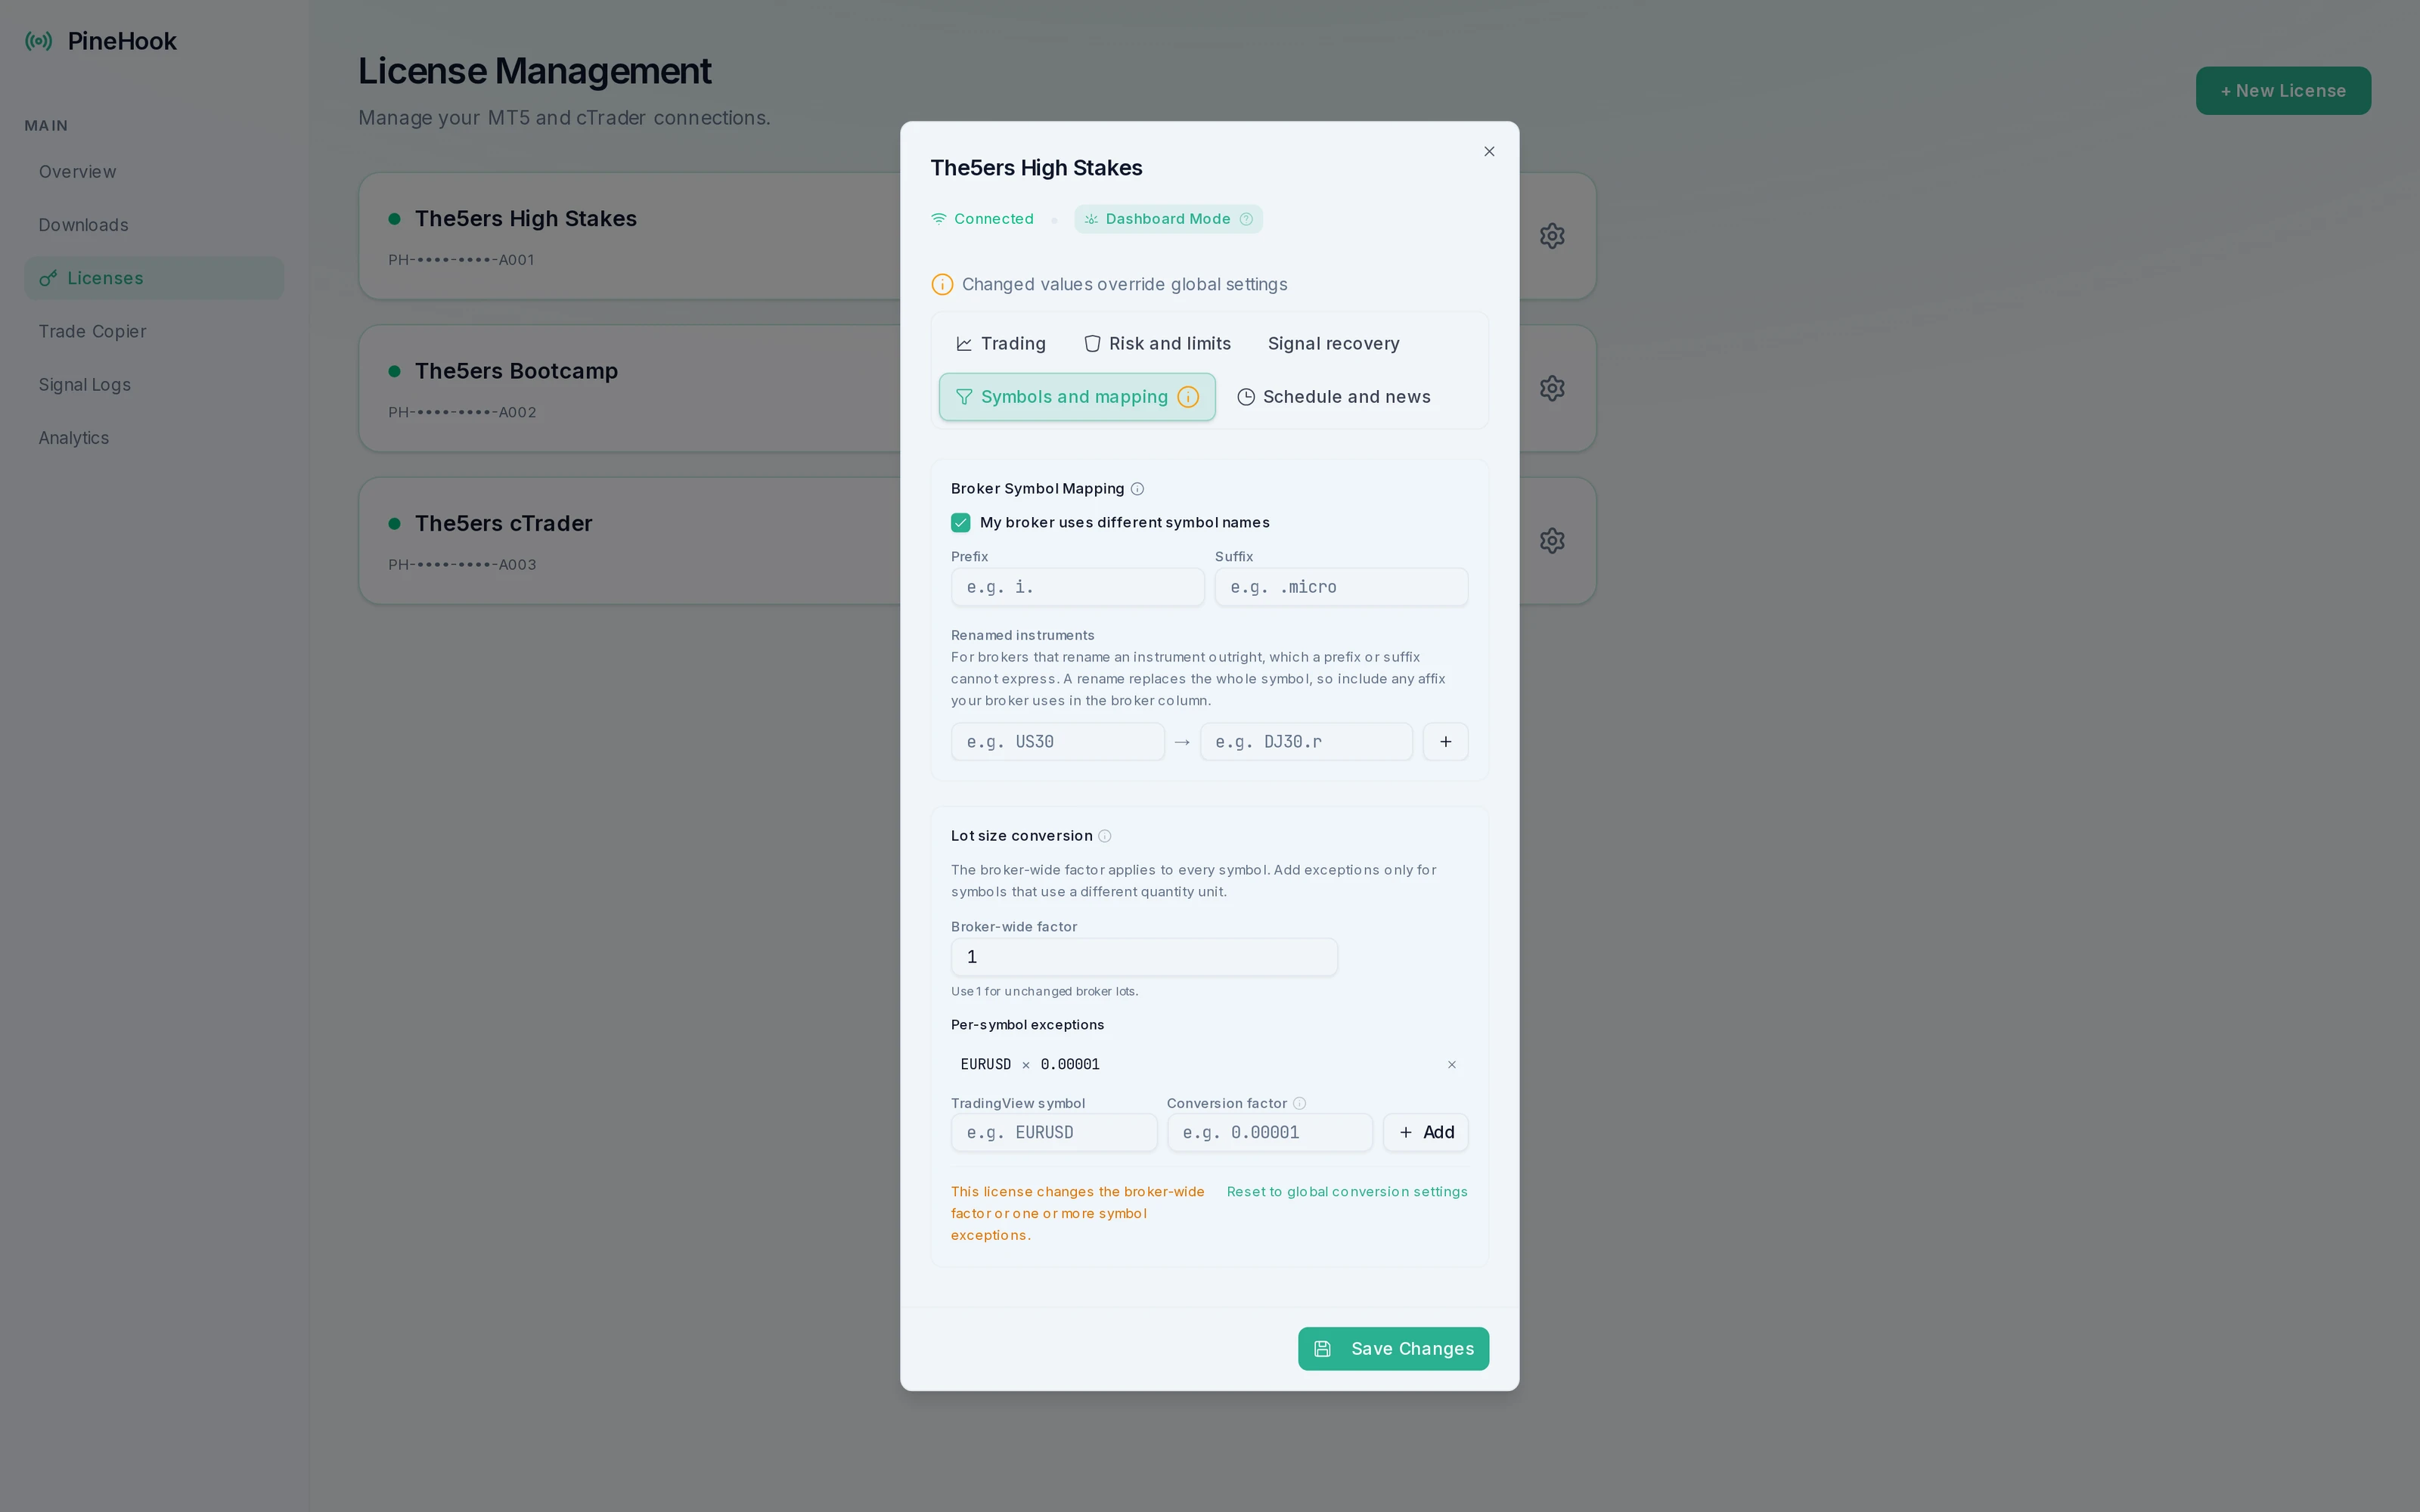Screen dimensions: 2420x1512
Task: Focus the Conversion factor input
Action: point(1270,1133)
